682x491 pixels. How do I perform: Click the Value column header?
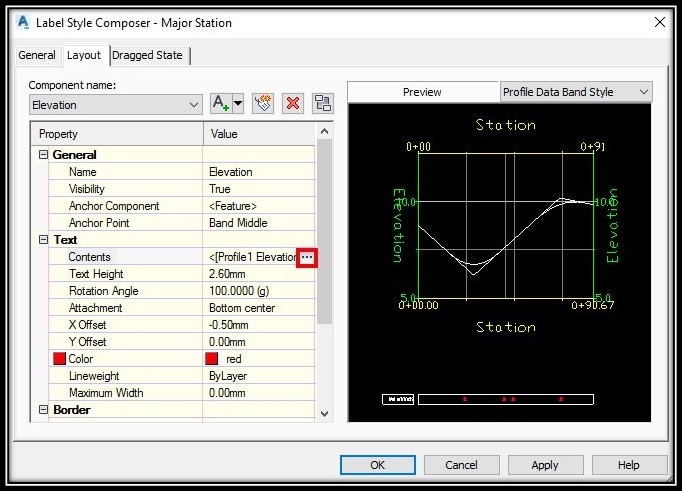coord(259,134)
